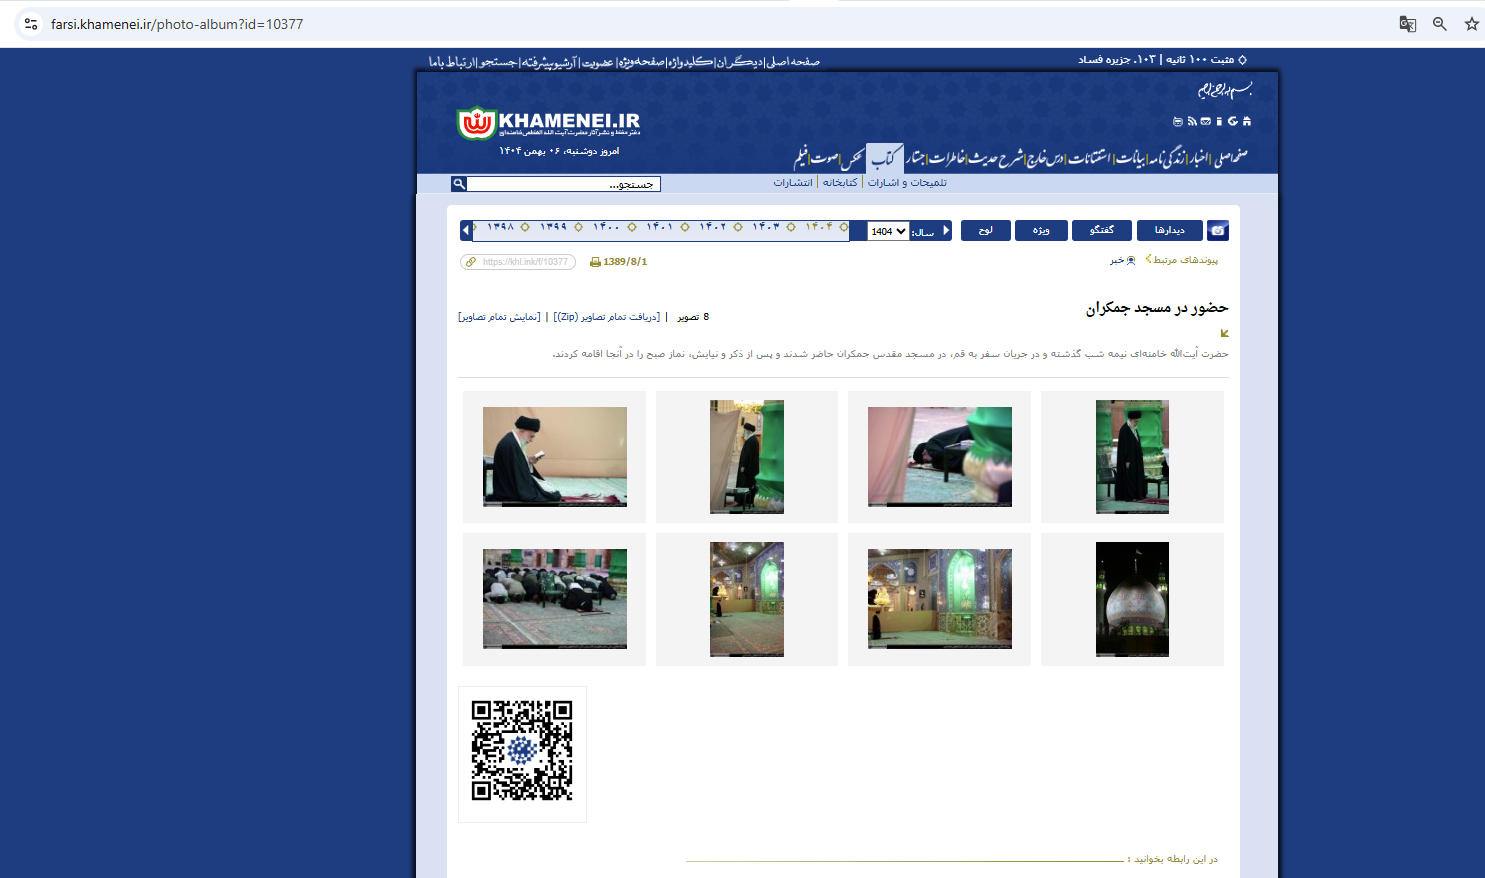
Task: Click the Google Translate icon in the address bar
Action: [x=1407, y=24]
